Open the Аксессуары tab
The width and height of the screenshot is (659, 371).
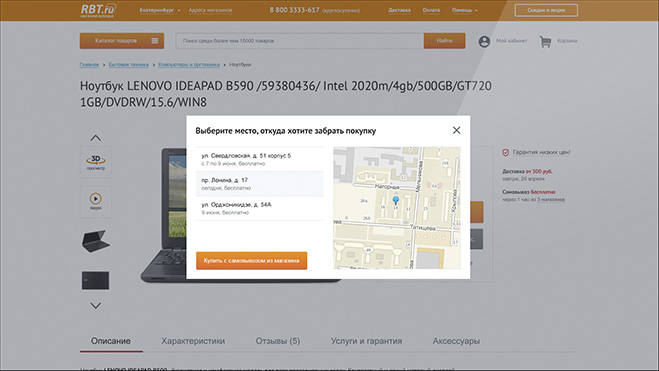[x=456, y=341]
